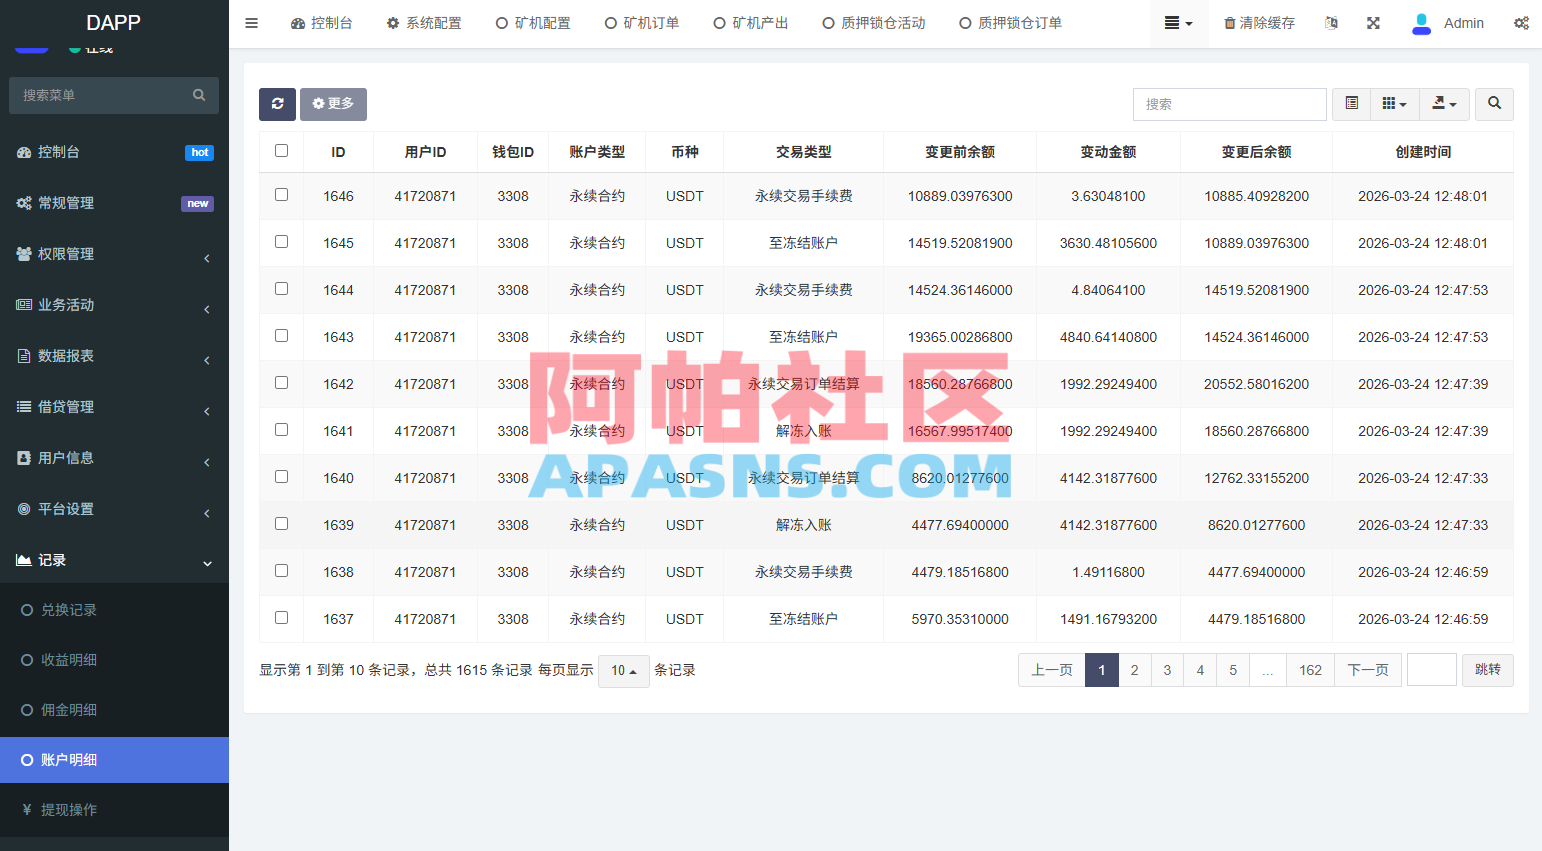Open the columns visibility dropdown
The image size is (1542, 851).
click(1394, 104)
